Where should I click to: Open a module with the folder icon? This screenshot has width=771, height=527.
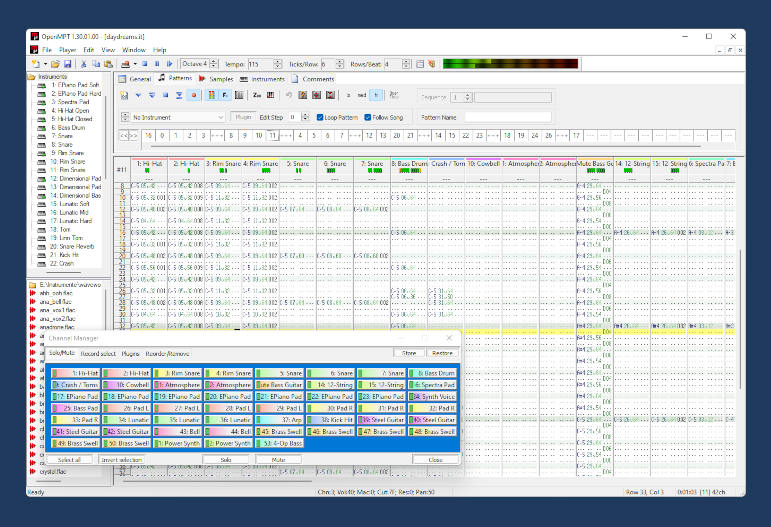[55, 64]
